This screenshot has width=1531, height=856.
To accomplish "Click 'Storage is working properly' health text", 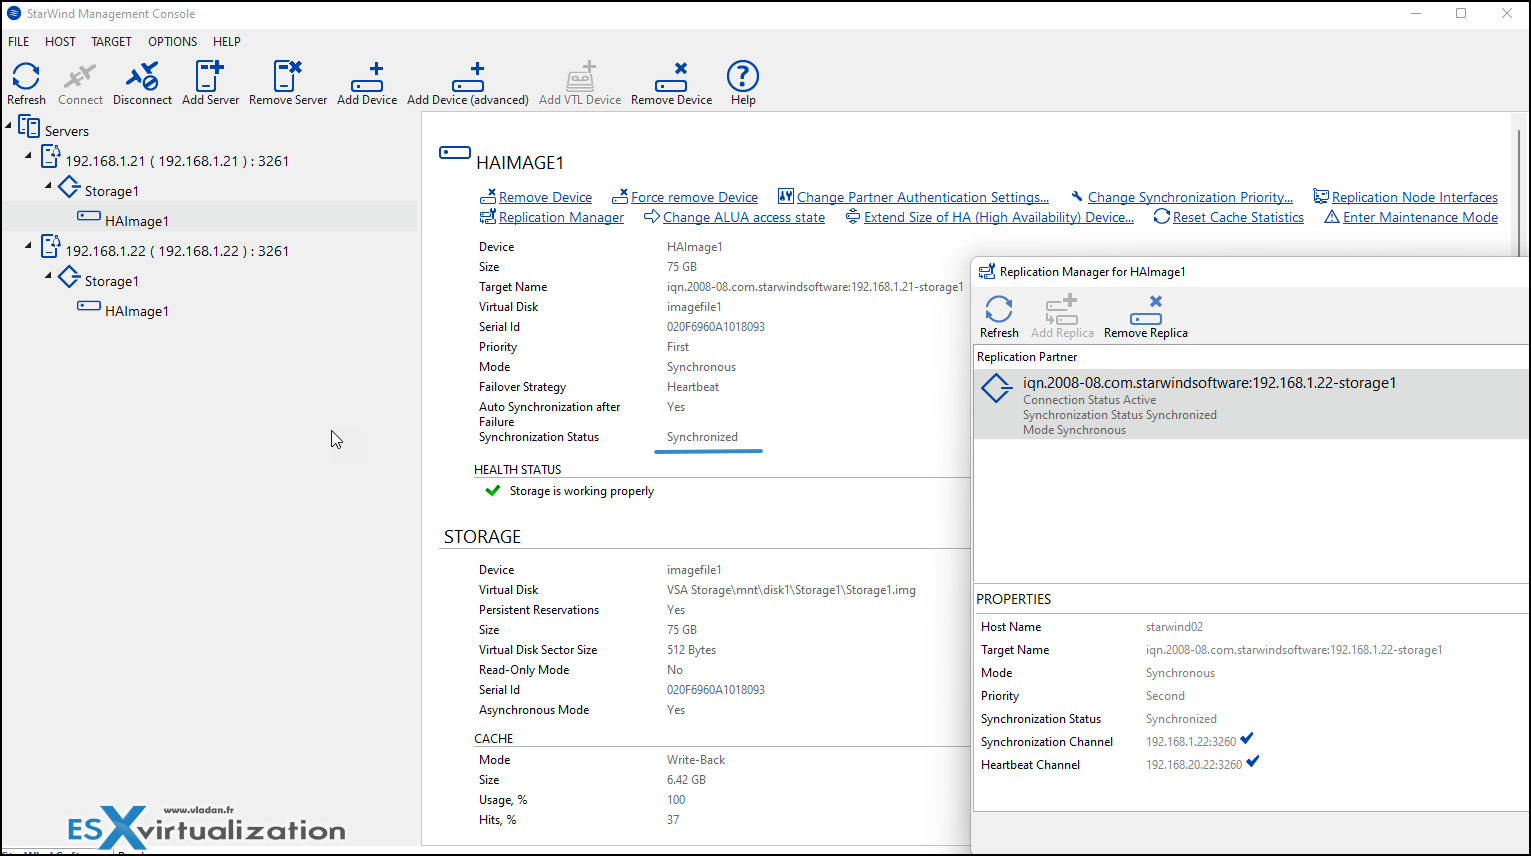I will tap(582, 491).
